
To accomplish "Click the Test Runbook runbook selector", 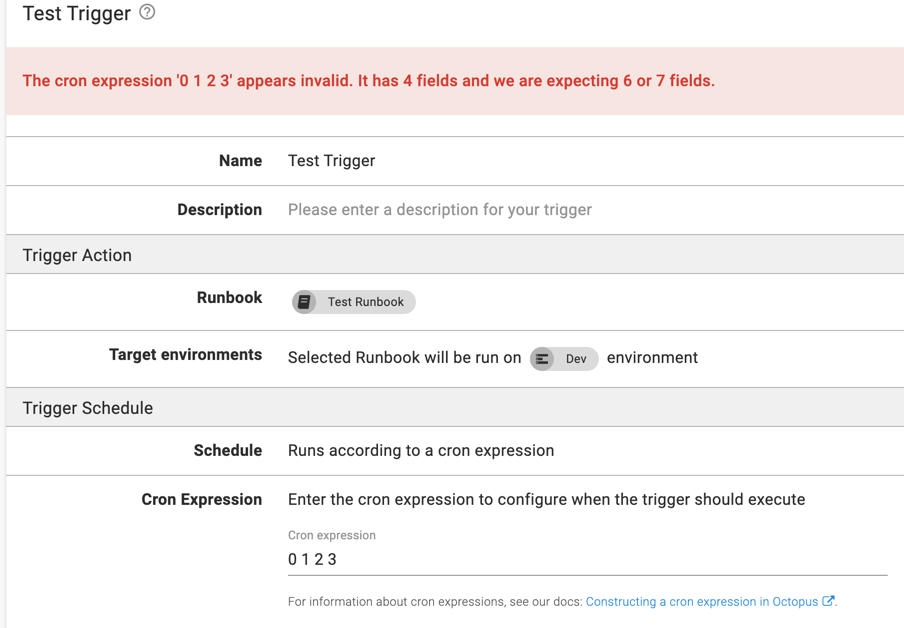I will (x=353, y=302).
